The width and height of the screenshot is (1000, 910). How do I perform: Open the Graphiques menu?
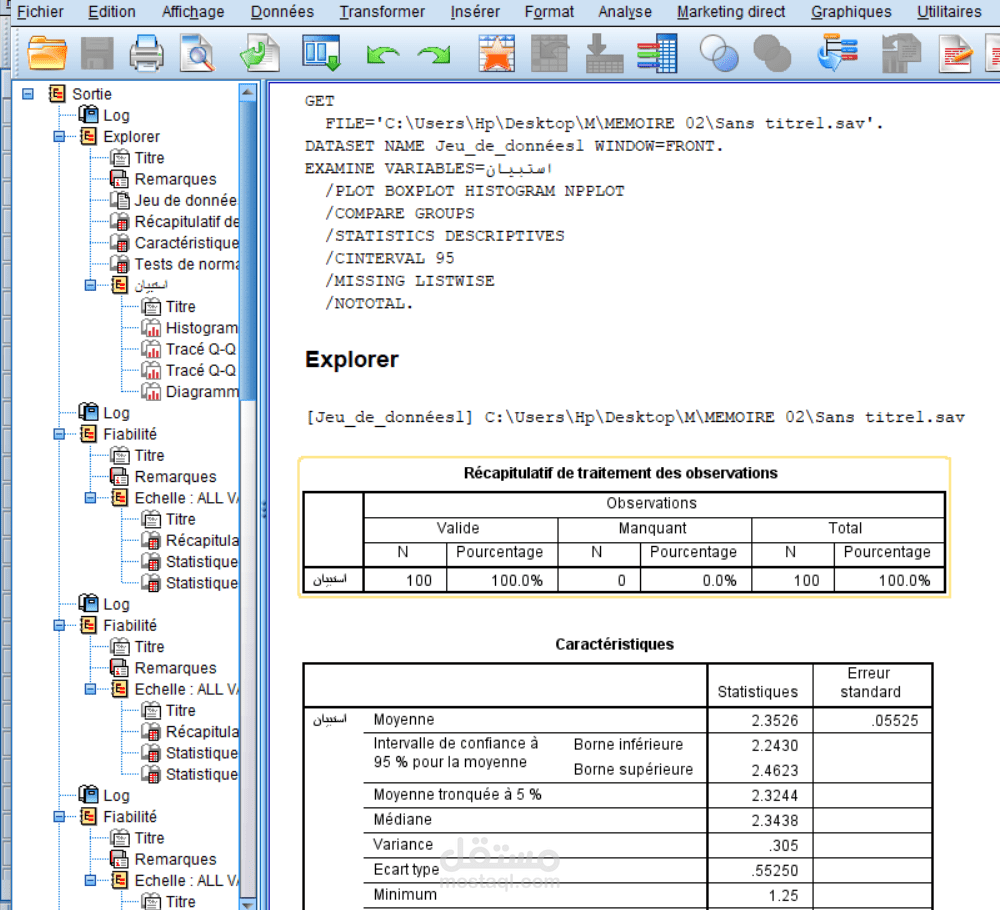(851, 11)
